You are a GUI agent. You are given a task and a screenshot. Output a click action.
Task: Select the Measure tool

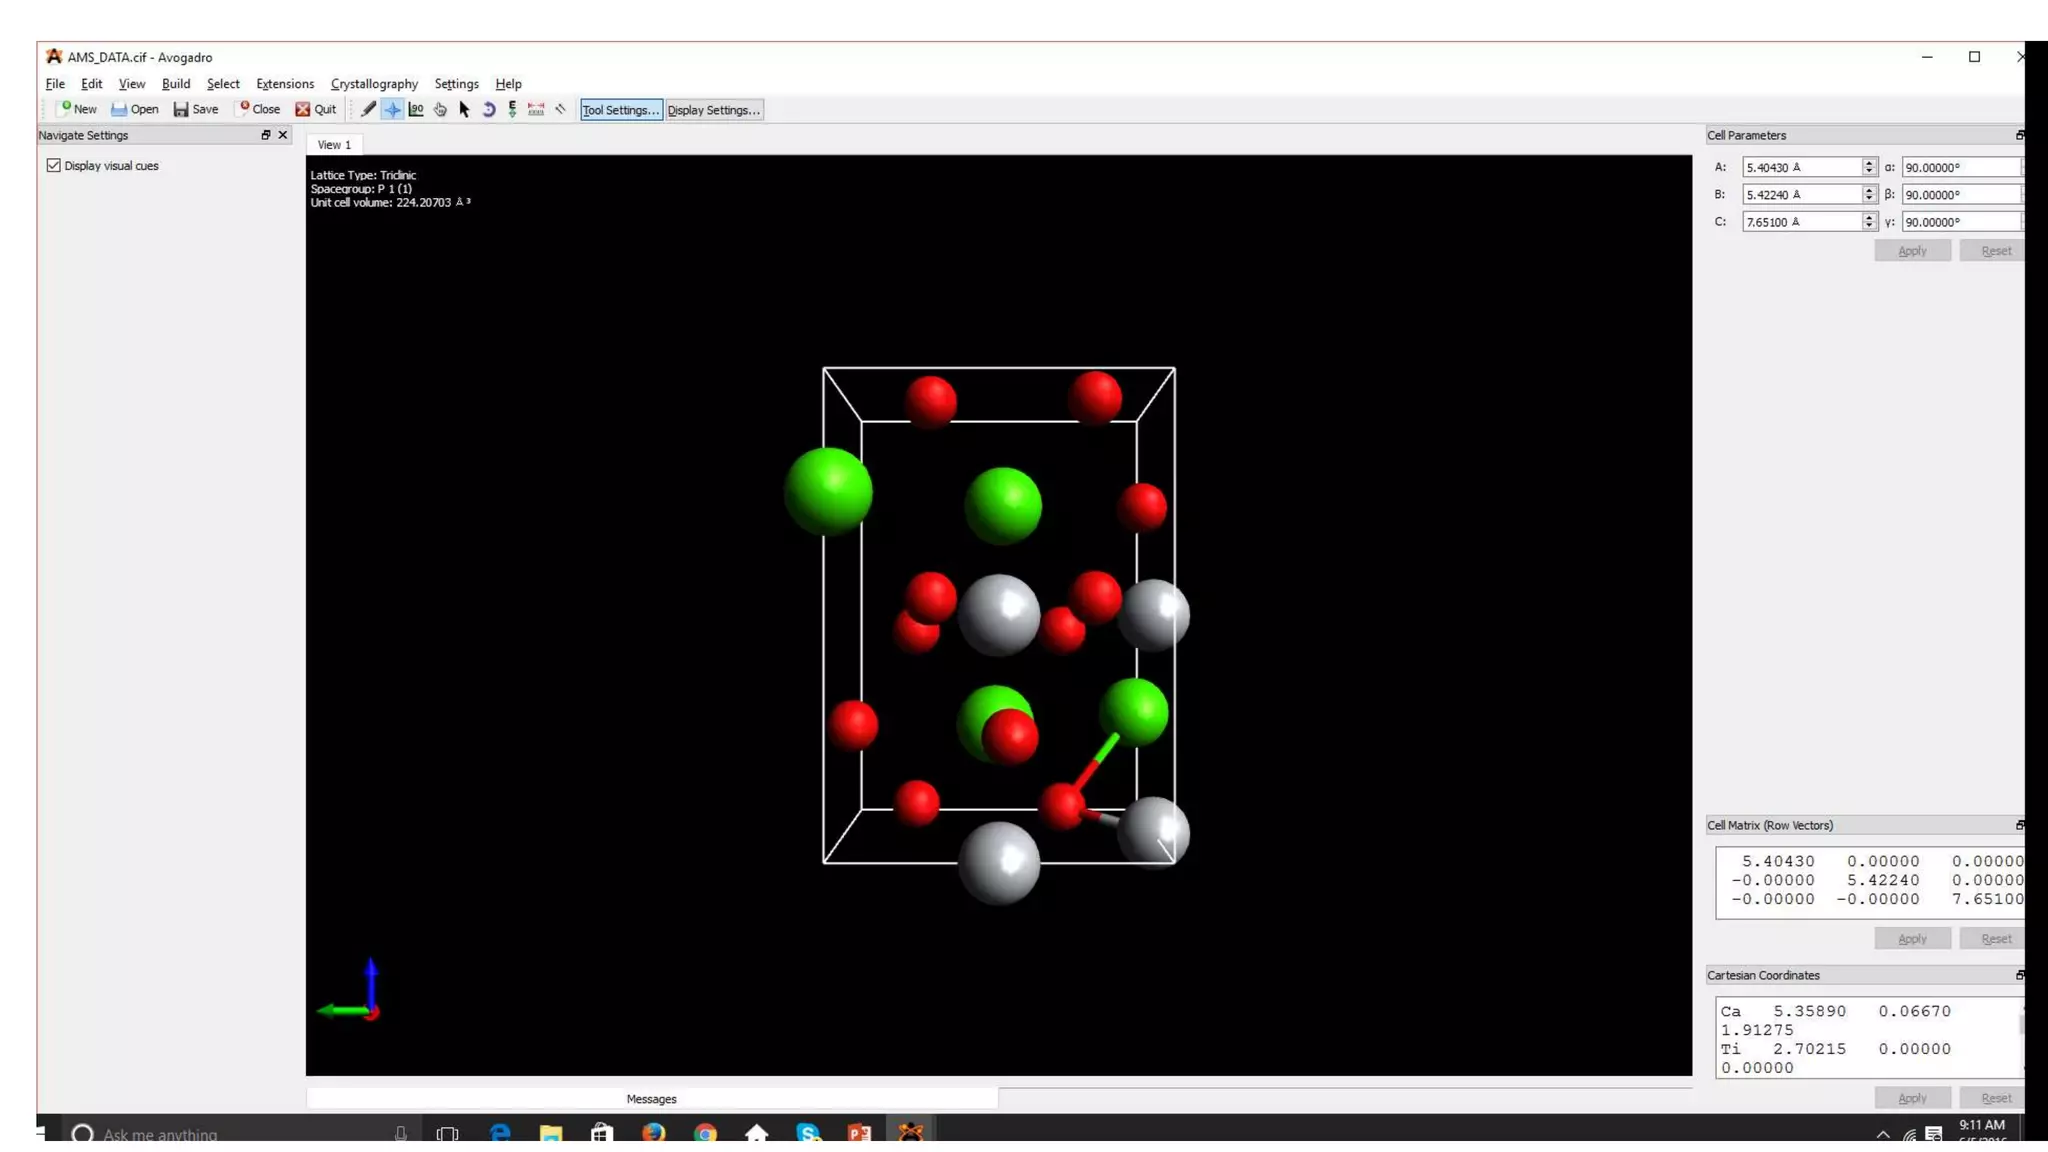tap(536, 109)
